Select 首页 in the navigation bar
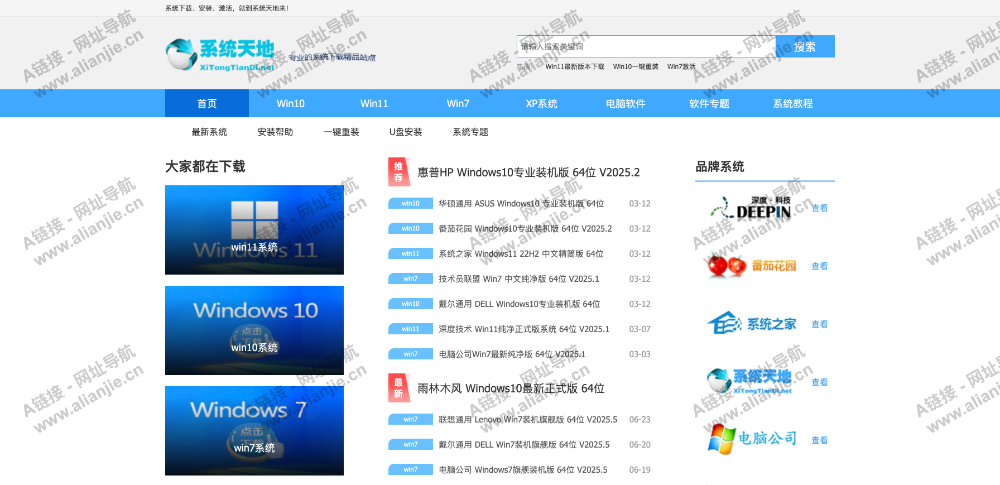Image resolution: width=1000 pixels, height=485 pixels. tap(207, 103)
